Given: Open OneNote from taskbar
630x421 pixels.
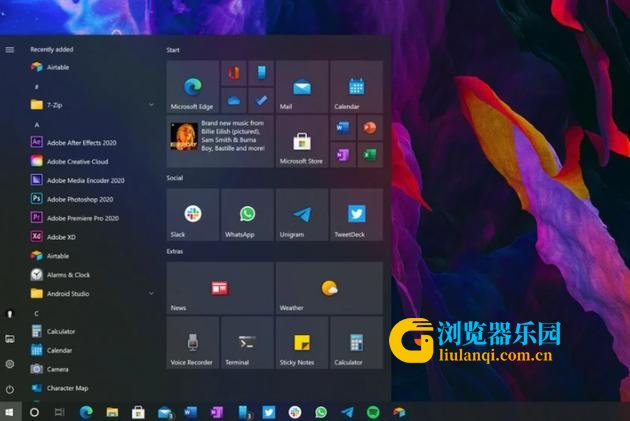Looking at the screenshot, I should [x=217, y=412].
